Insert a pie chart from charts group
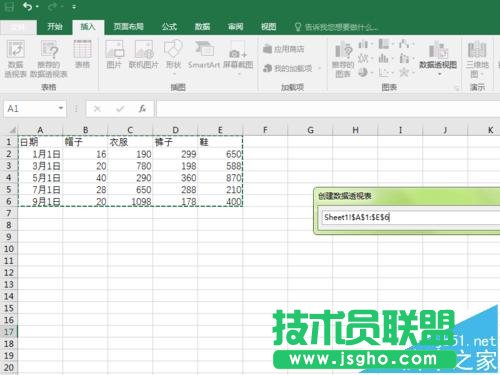The height and width of the screenshot is (375, 500). tap(363, 72)
